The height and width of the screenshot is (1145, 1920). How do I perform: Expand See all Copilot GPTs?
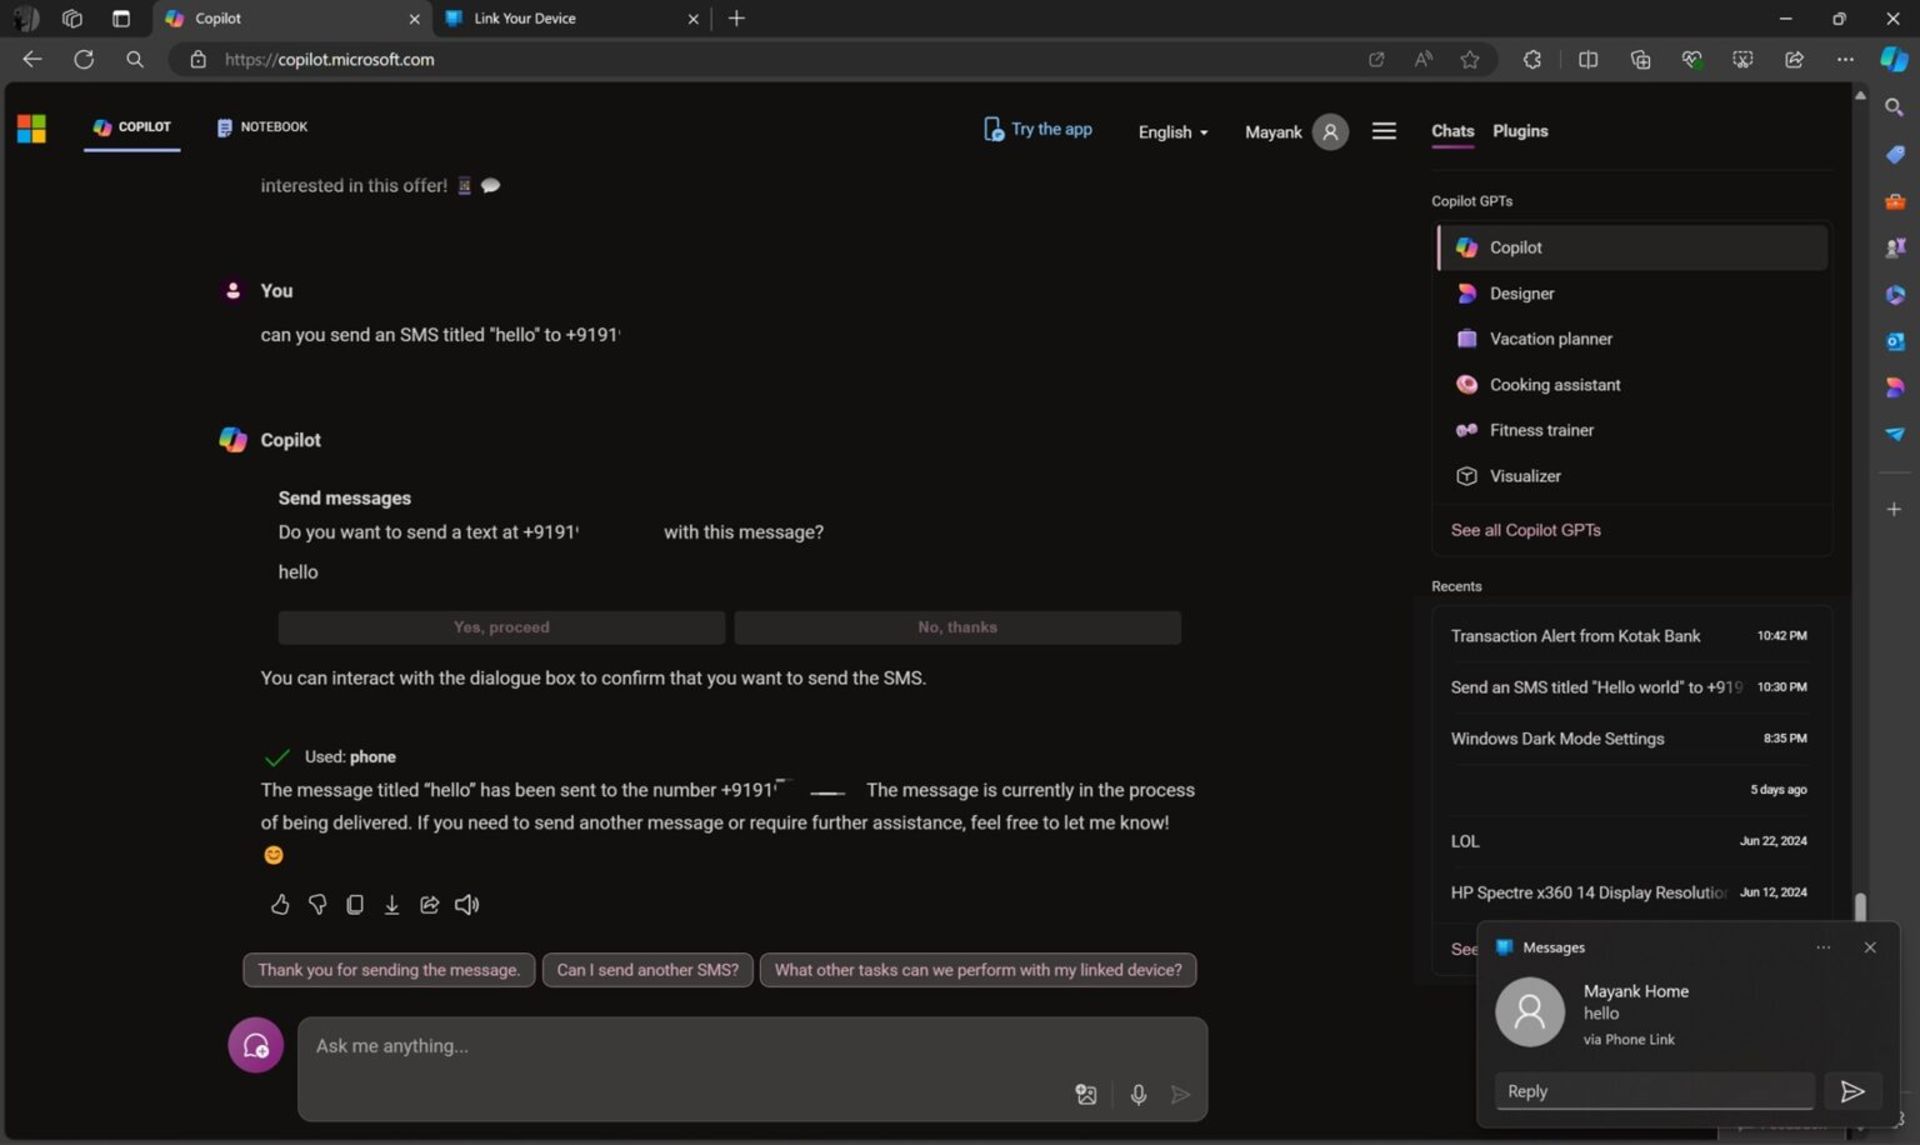1525,529
